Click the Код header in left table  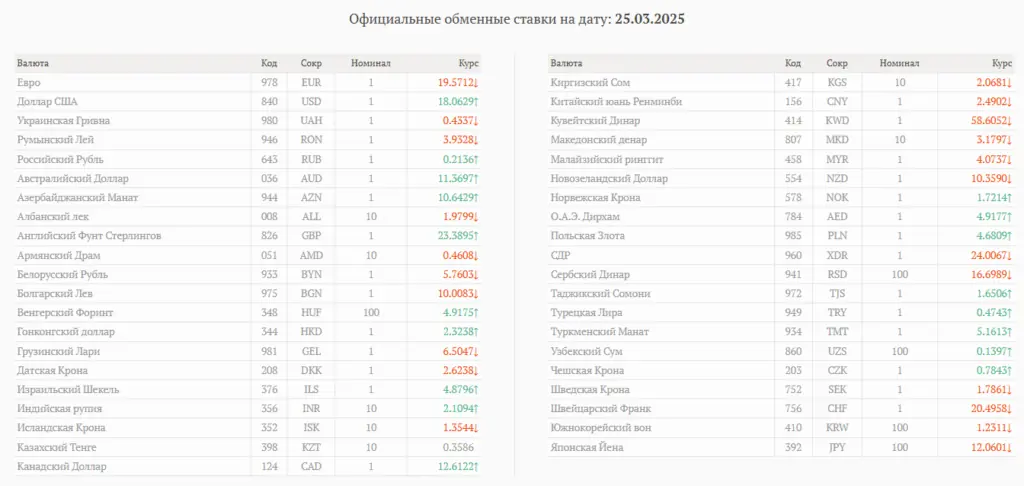pos(269,63)
